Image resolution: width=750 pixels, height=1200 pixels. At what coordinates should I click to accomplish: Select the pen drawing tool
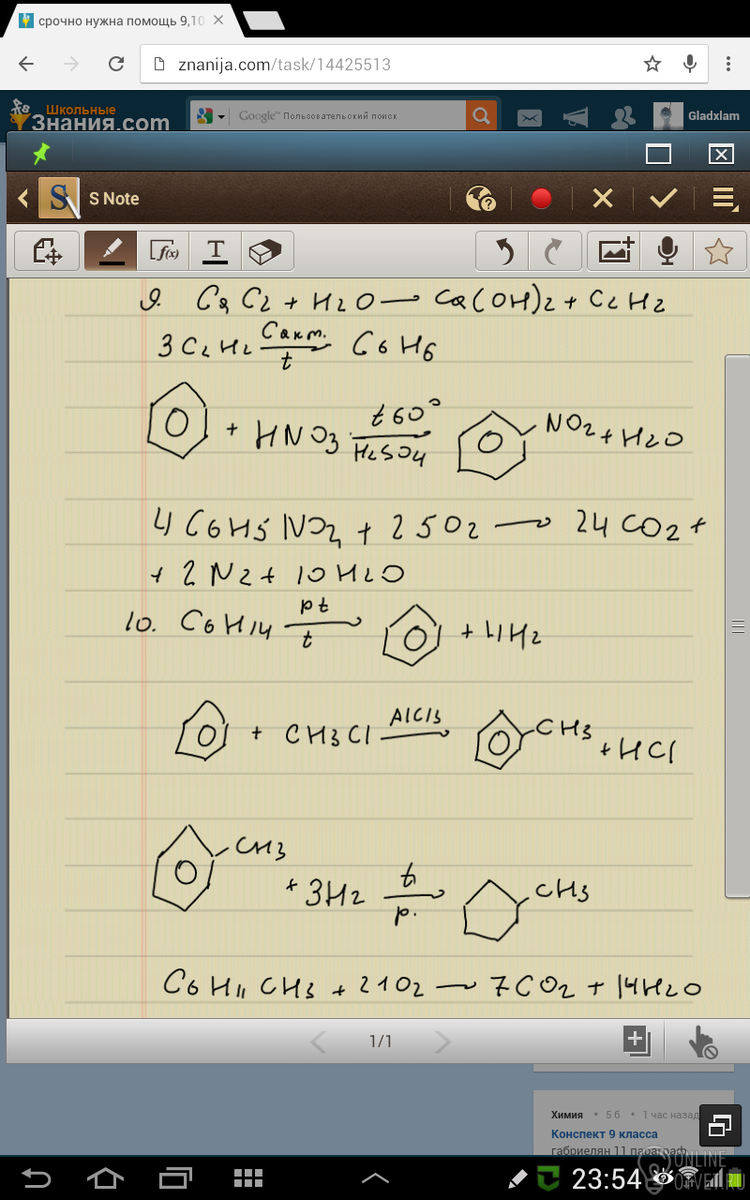pyautogui.click(x=111, y=251)
